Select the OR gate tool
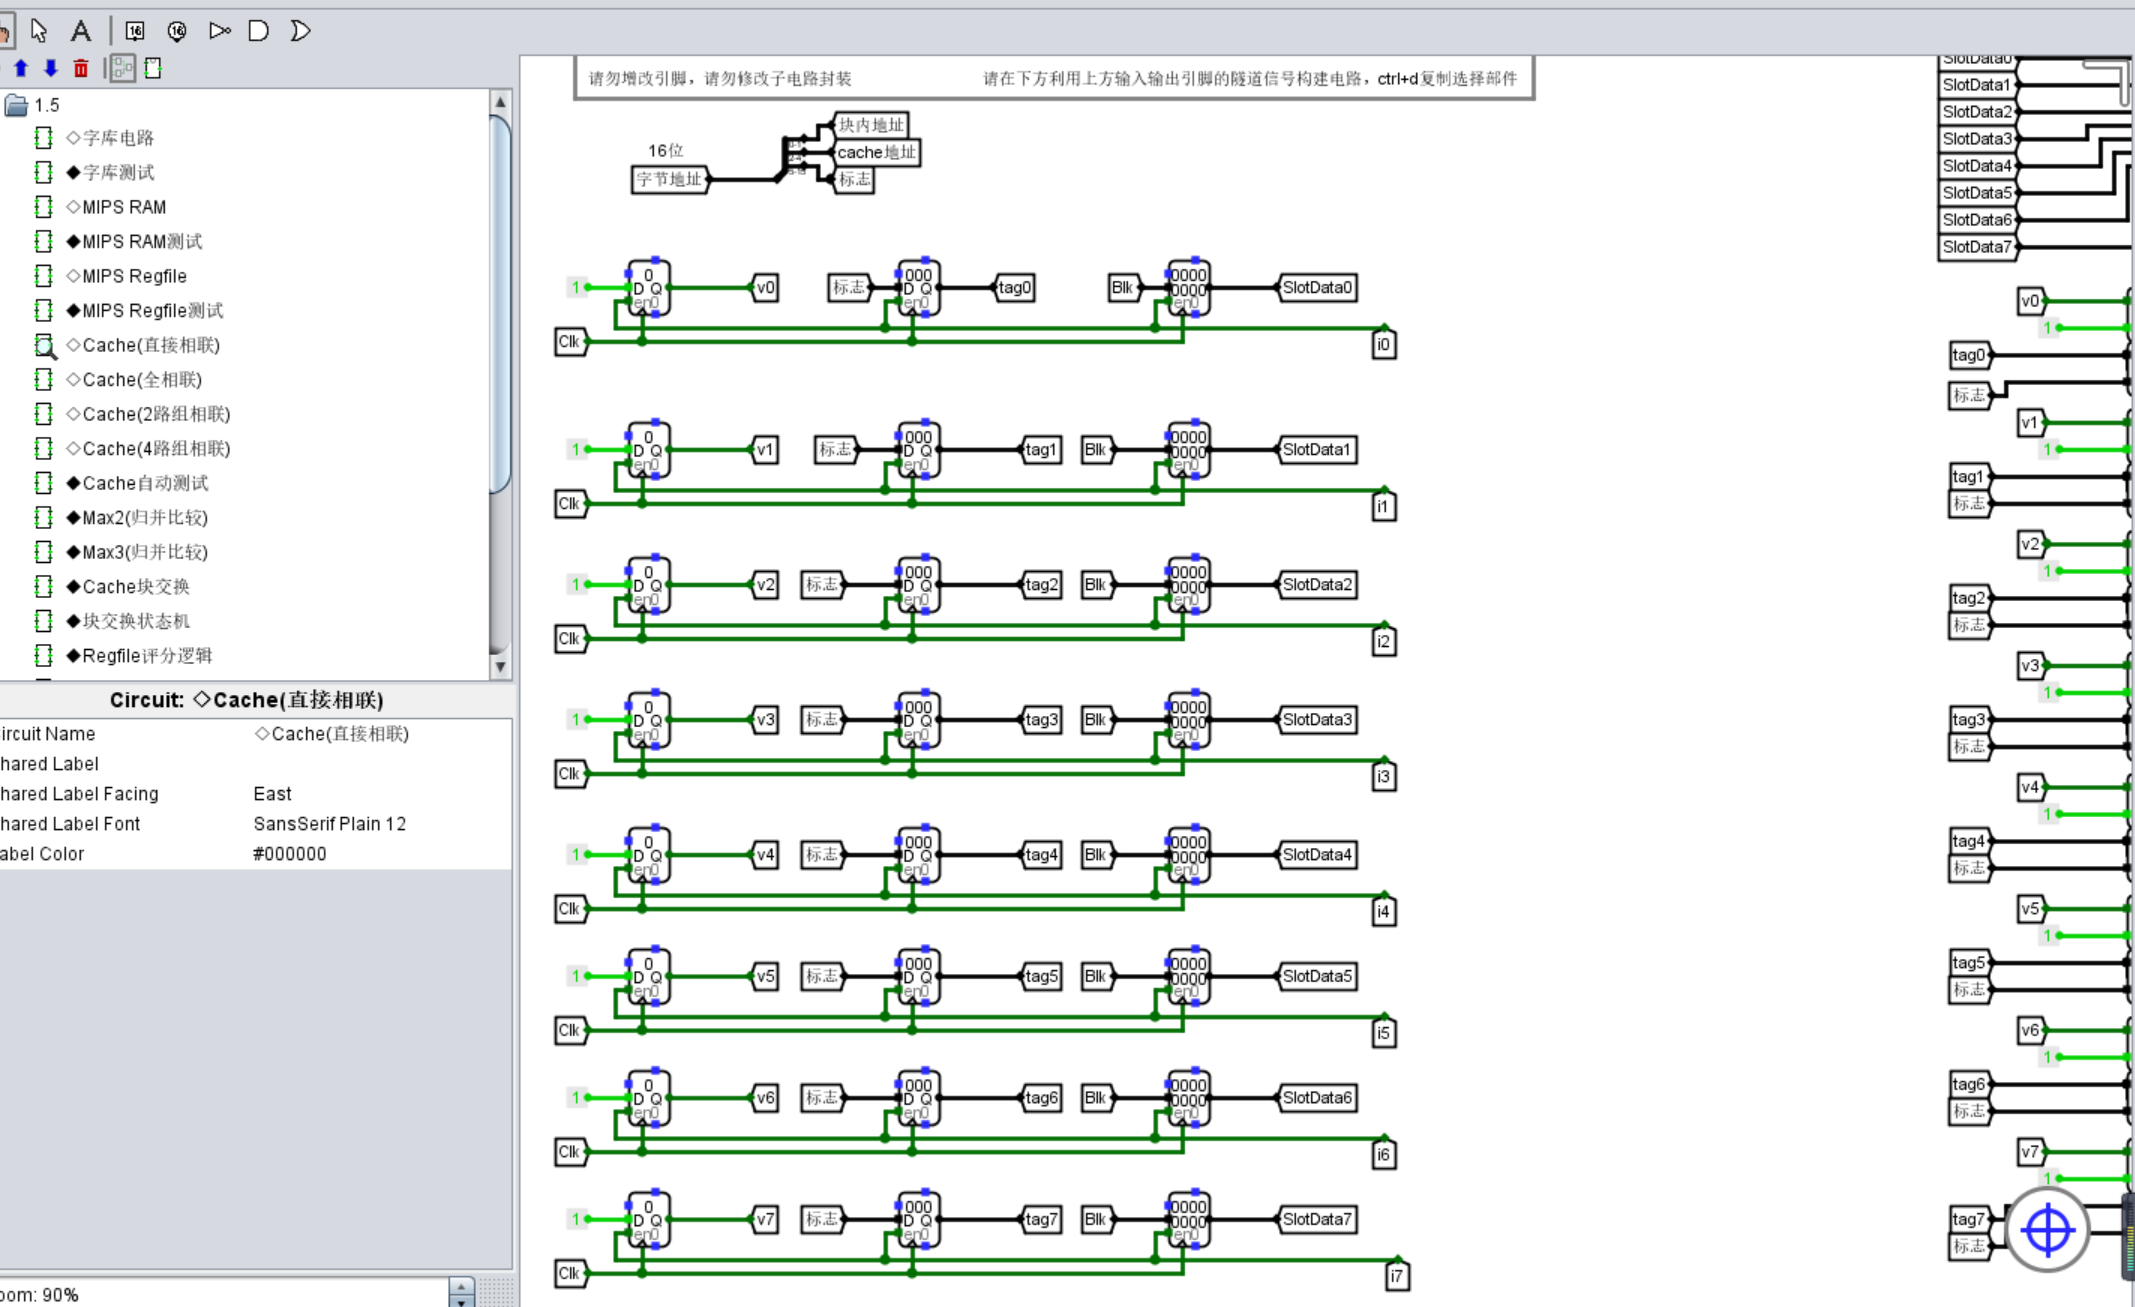 coord(300,31)
